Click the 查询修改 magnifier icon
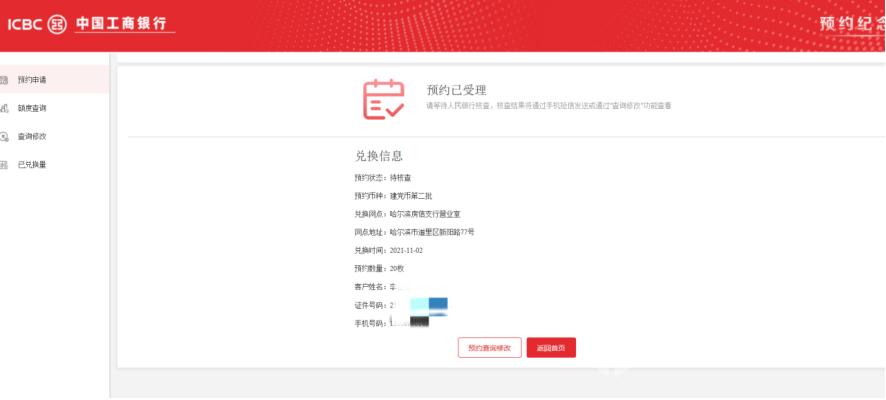 [x=4, y=136]
